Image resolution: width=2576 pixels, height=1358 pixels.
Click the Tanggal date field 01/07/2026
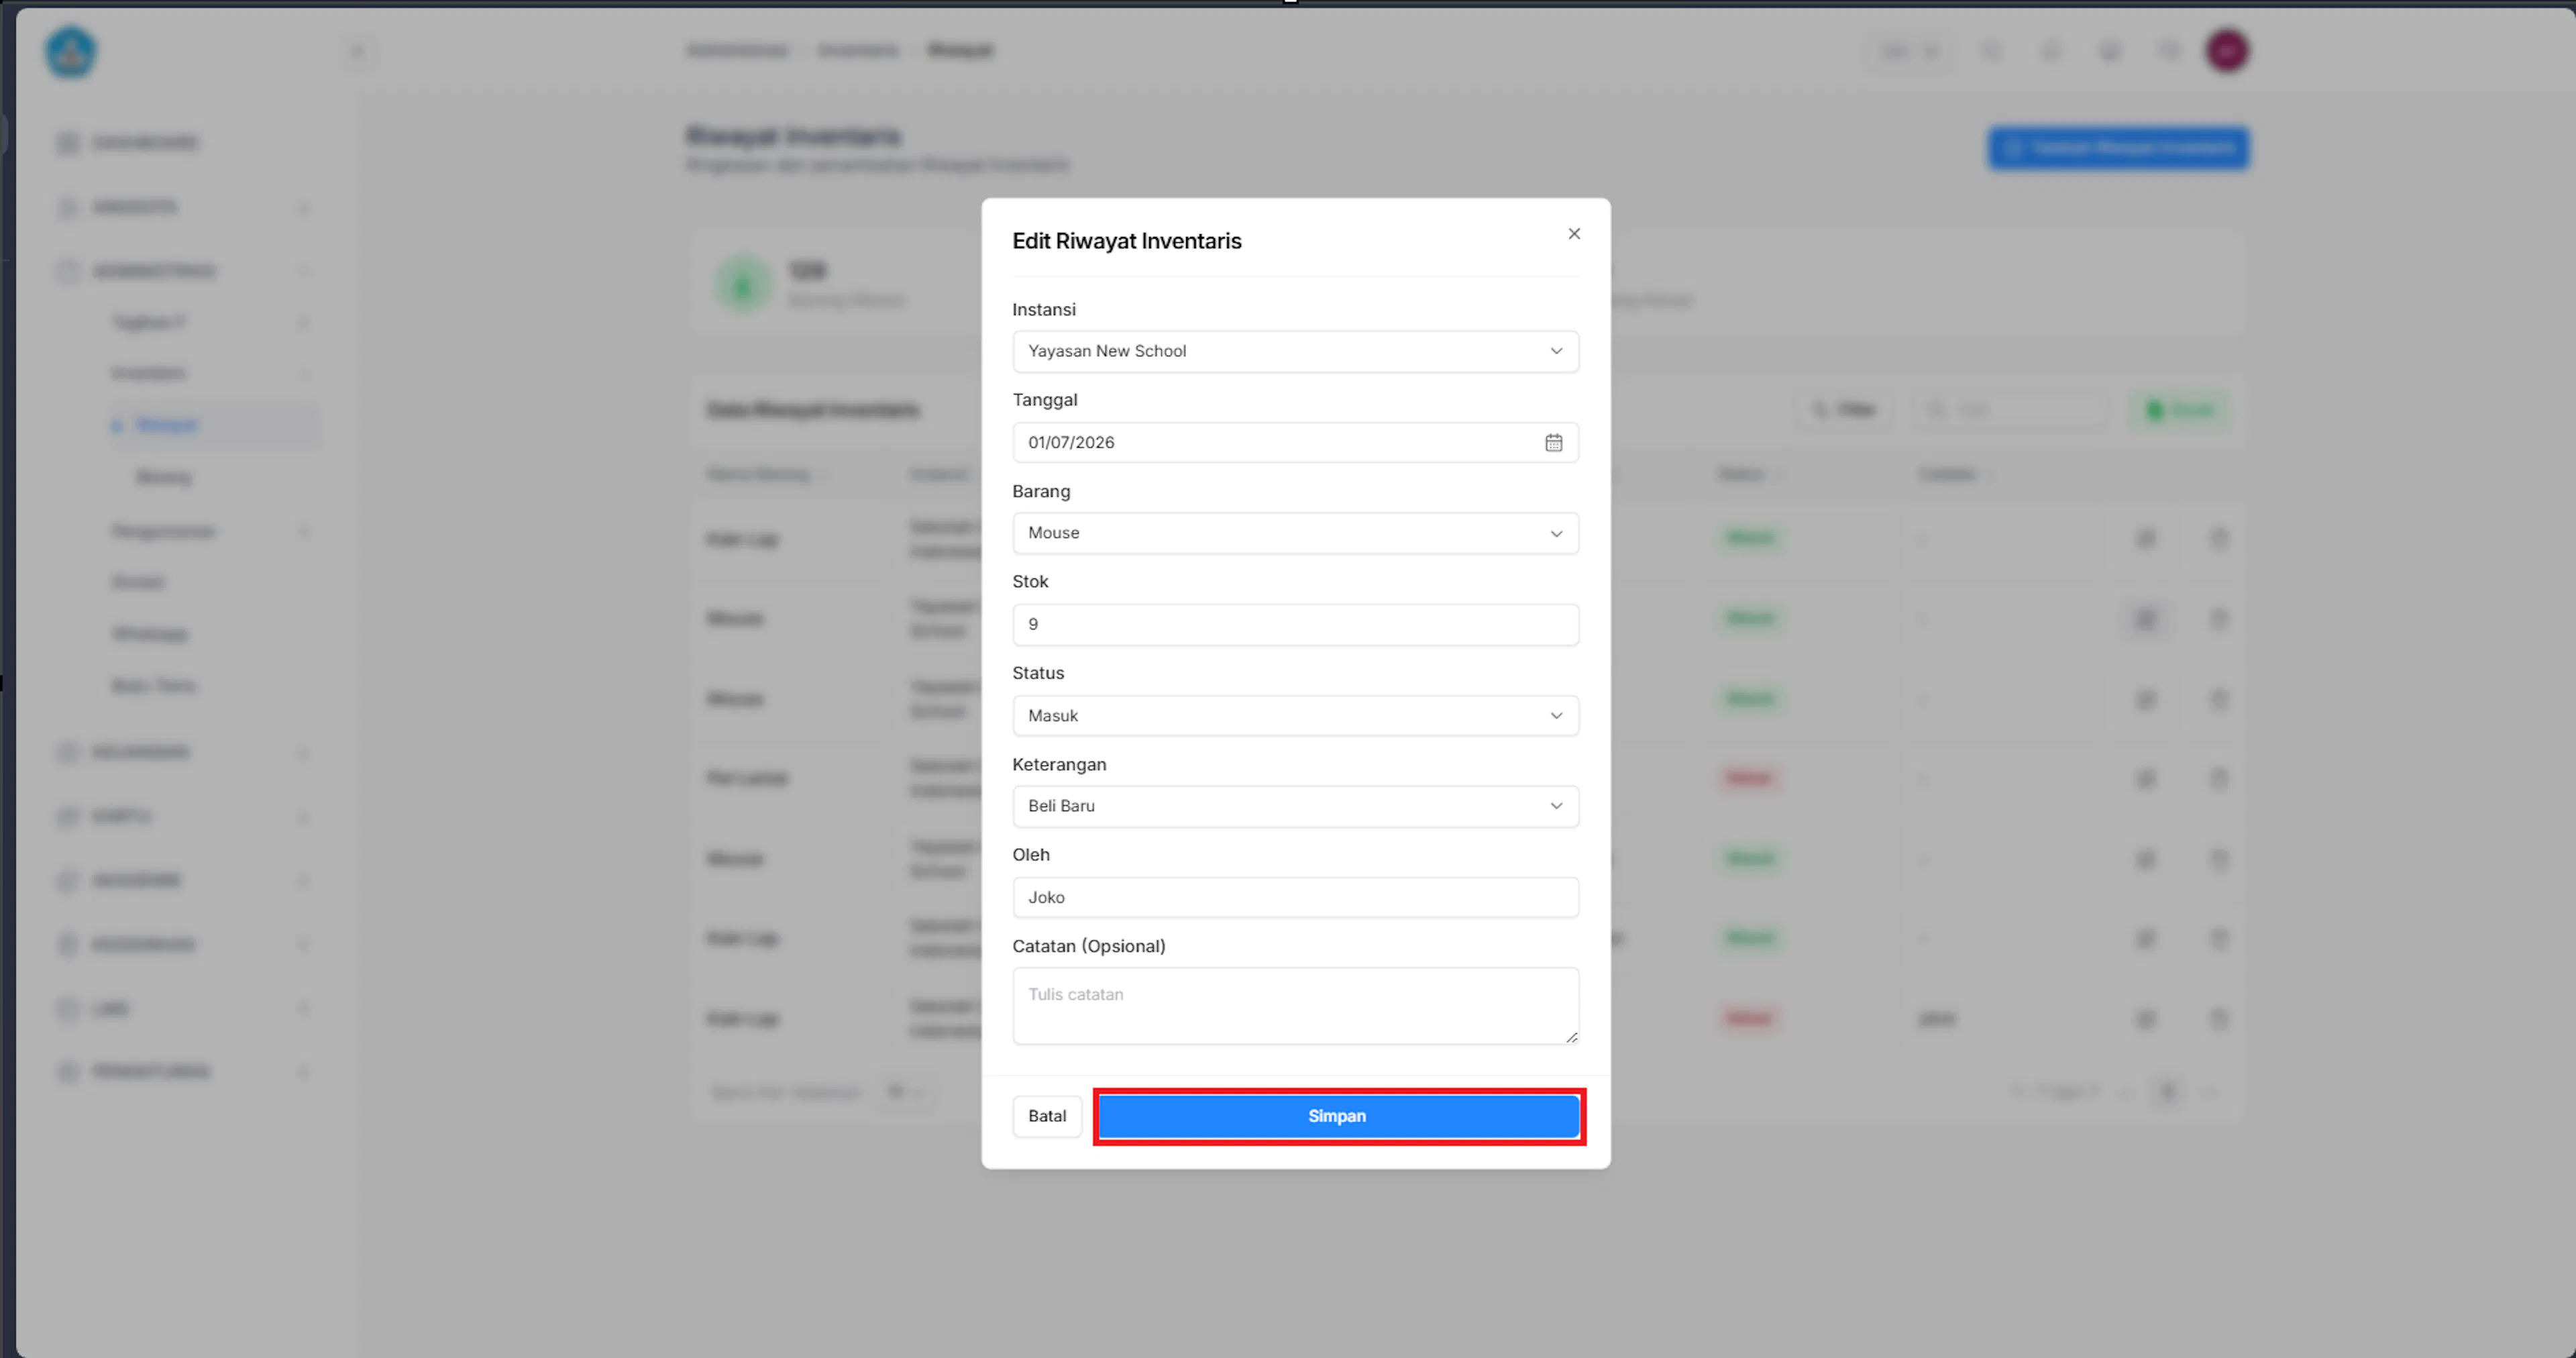click(1295, 443)
